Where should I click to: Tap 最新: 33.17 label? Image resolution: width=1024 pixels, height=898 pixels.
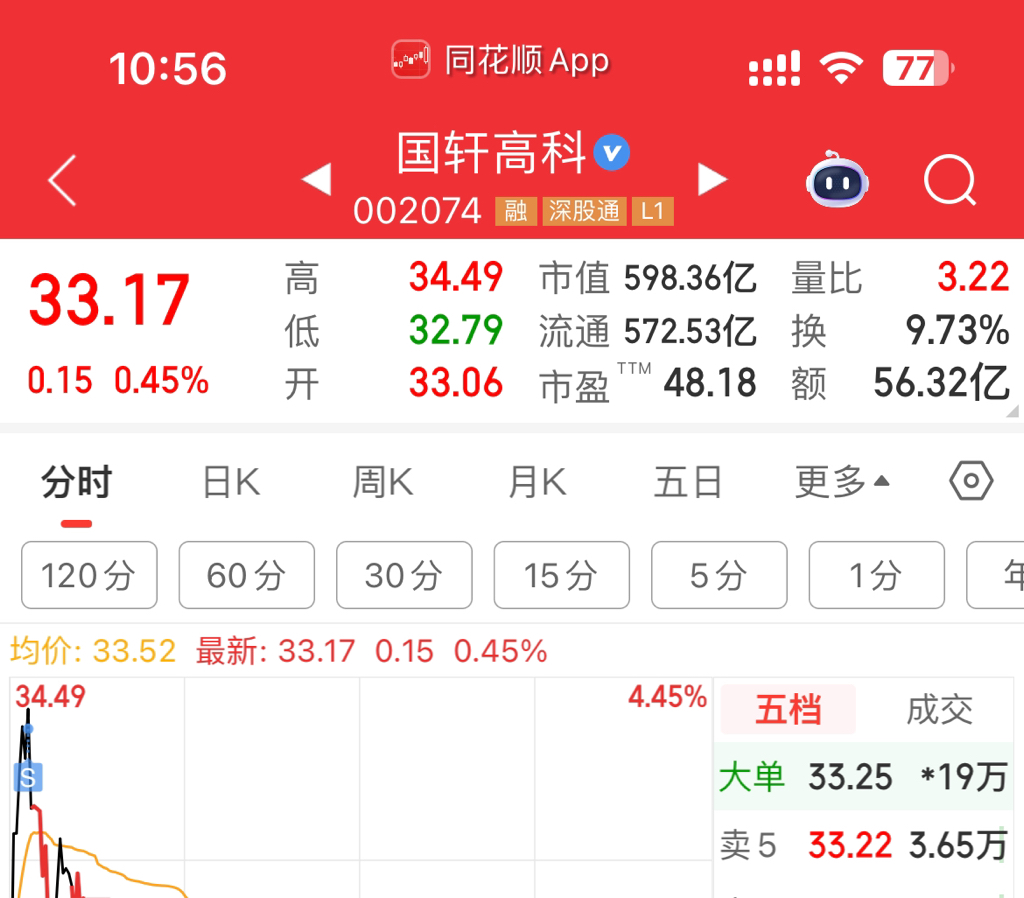(275, 651)
